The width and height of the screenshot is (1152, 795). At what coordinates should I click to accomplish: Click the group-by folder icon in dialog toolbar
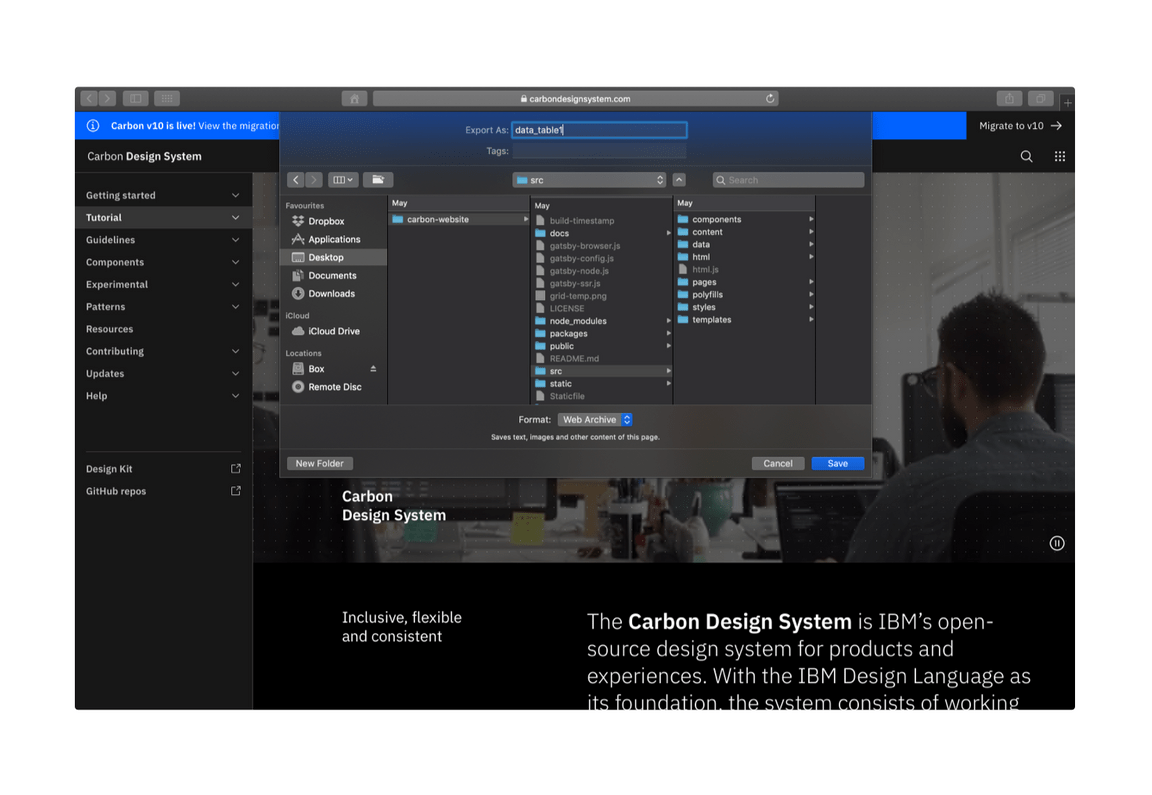pyautogui.click(x=378, y=180)
